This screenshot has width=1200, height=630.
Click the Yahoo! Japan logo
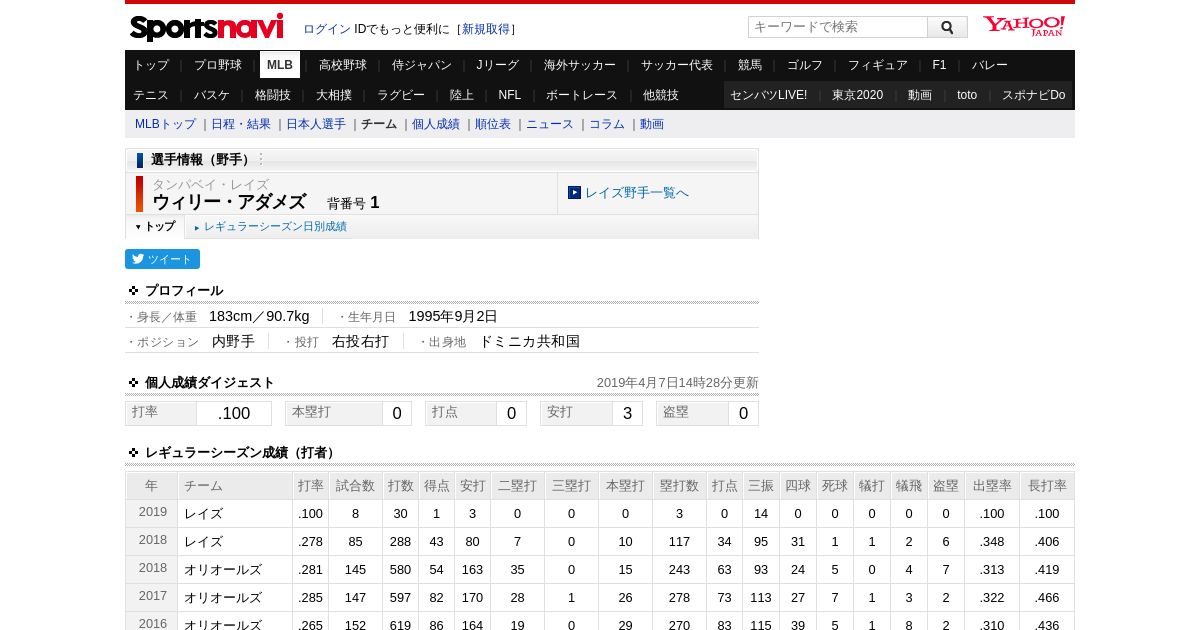pyautogui.click(x=1024, y=26)
